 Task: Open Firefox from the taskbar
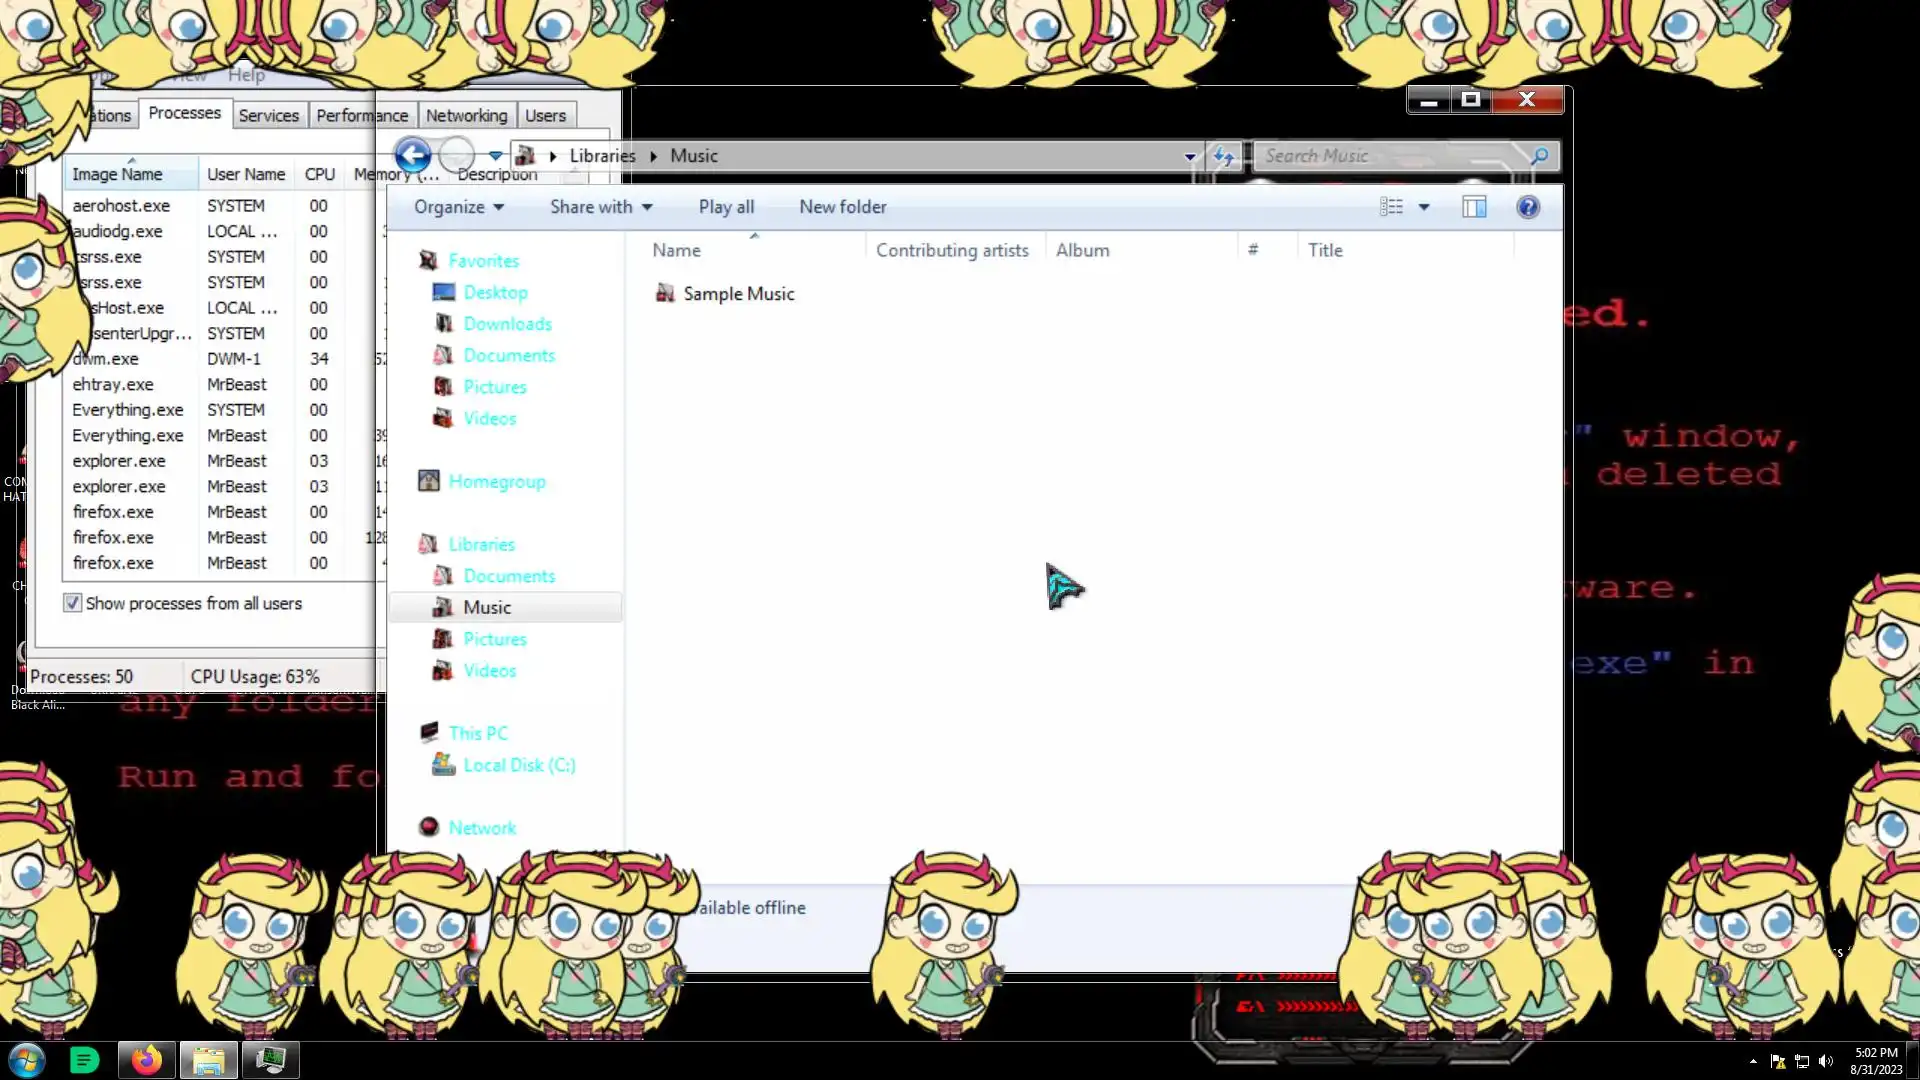(146, 1060)
